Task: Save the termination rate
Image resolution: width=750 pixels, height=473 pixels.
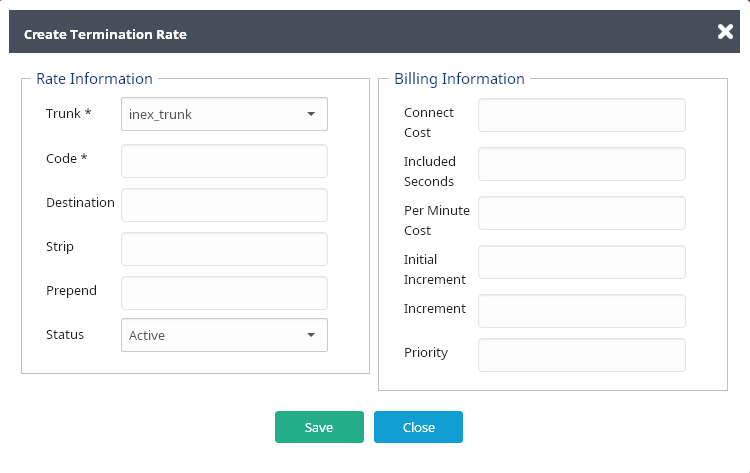Action: tap(319, 427)
